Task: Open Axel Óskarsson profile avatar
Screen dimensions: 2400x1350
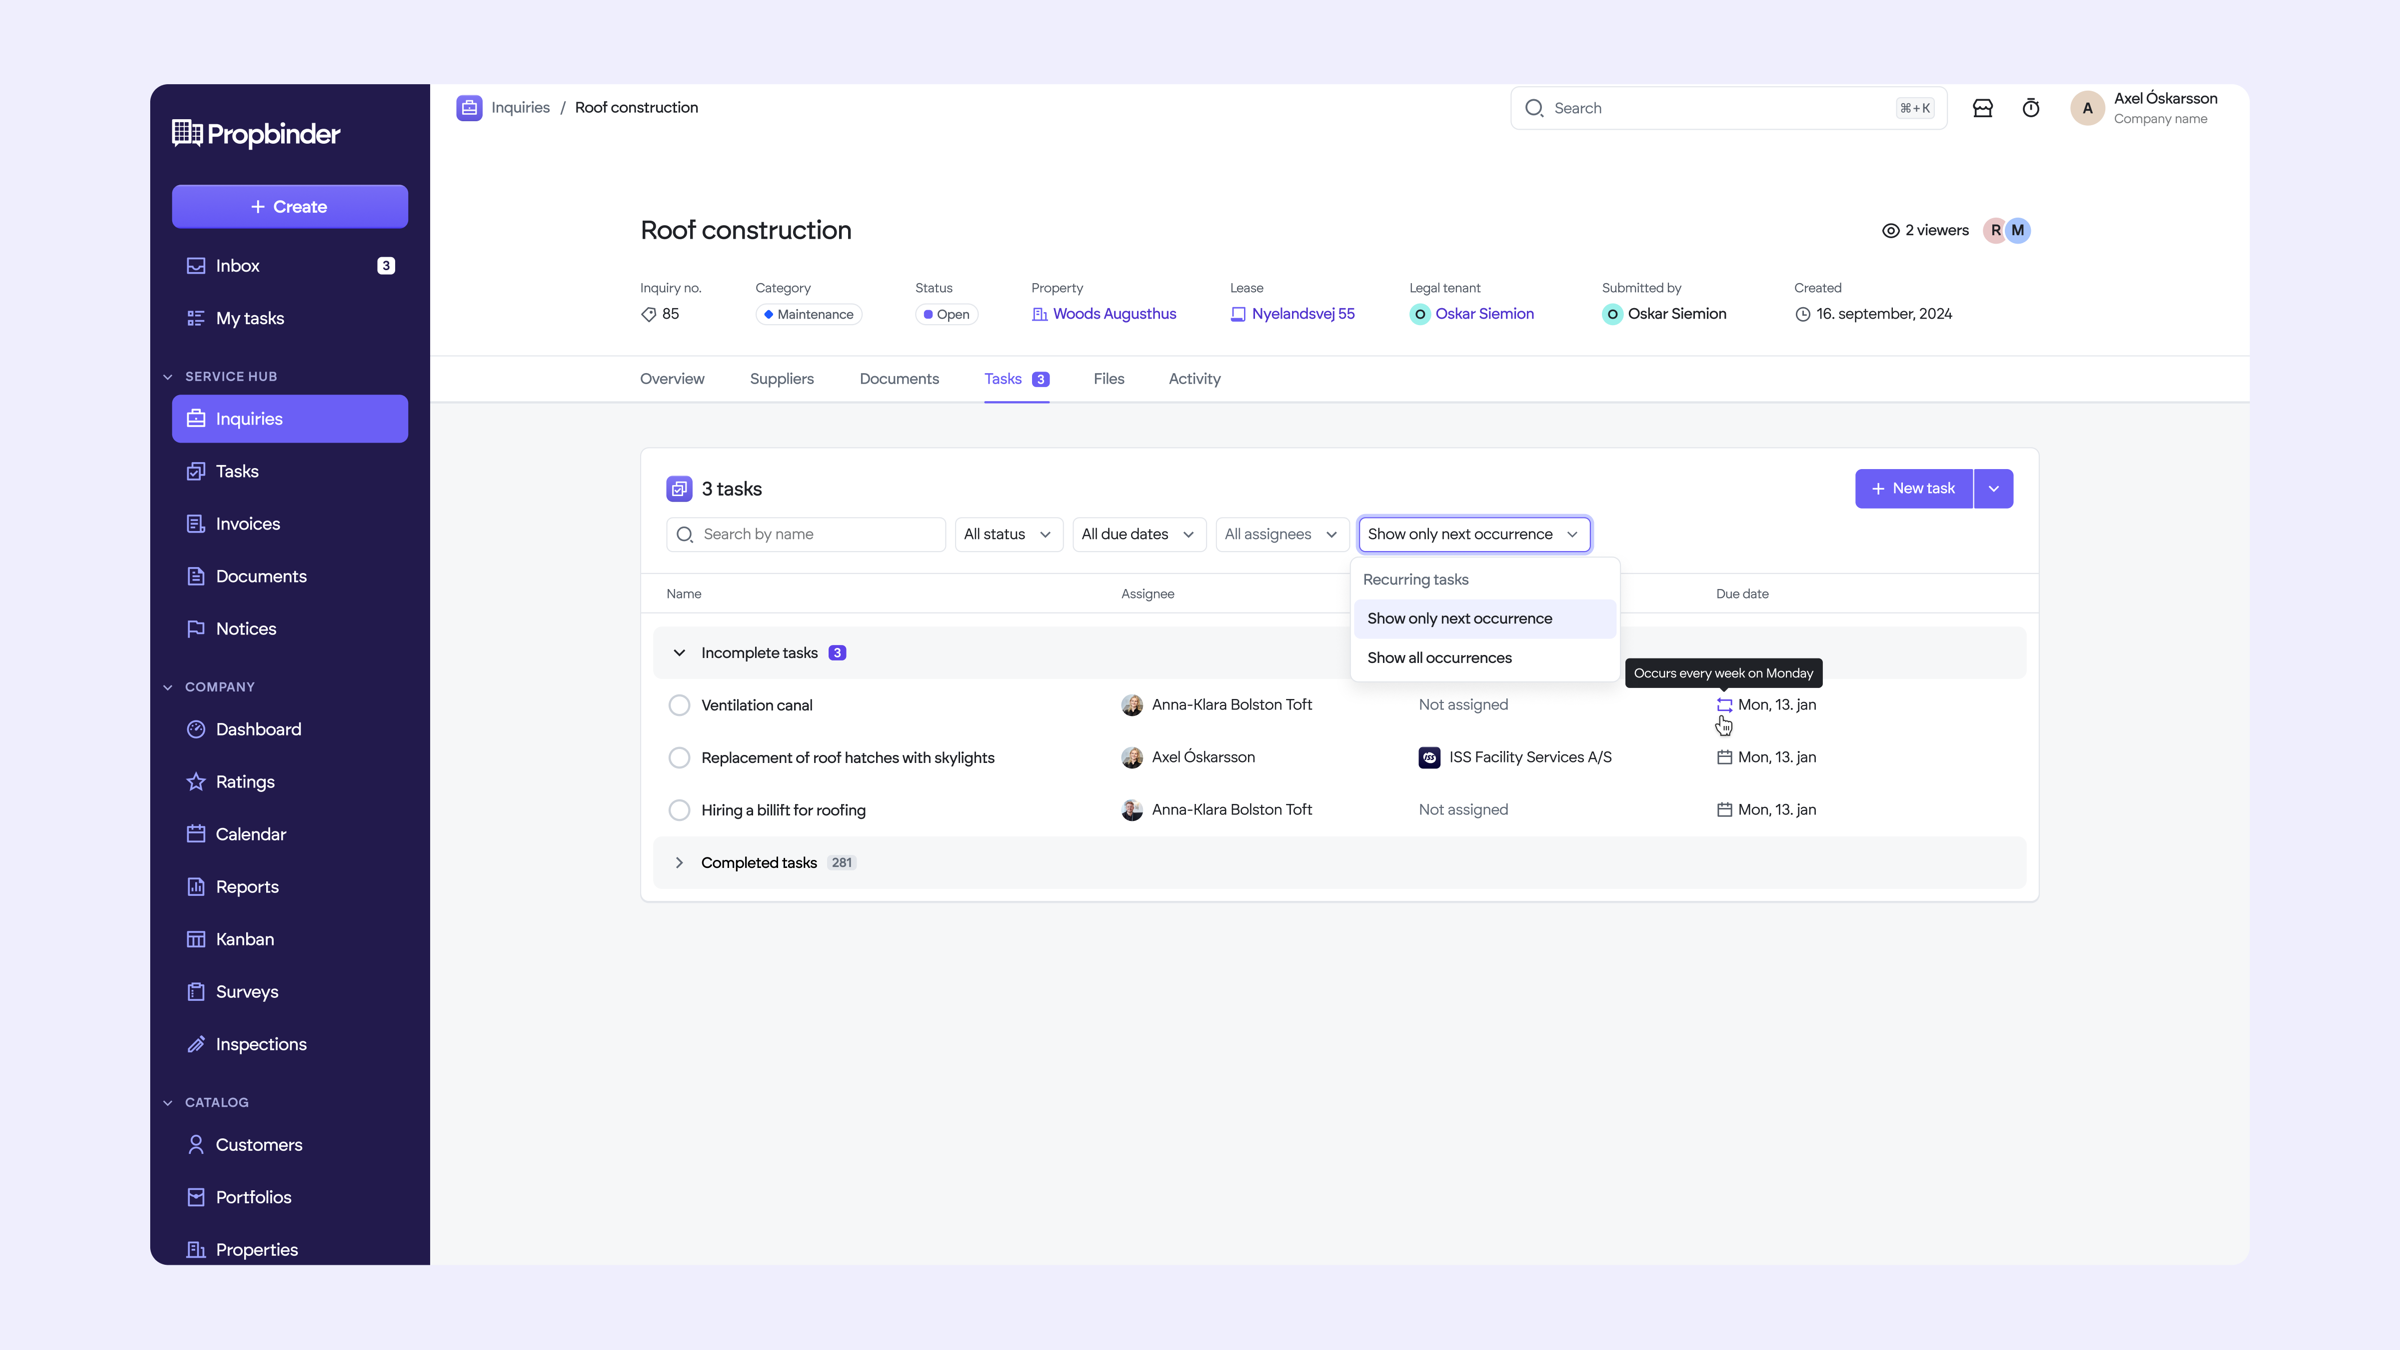Action: click(2087, 108)
